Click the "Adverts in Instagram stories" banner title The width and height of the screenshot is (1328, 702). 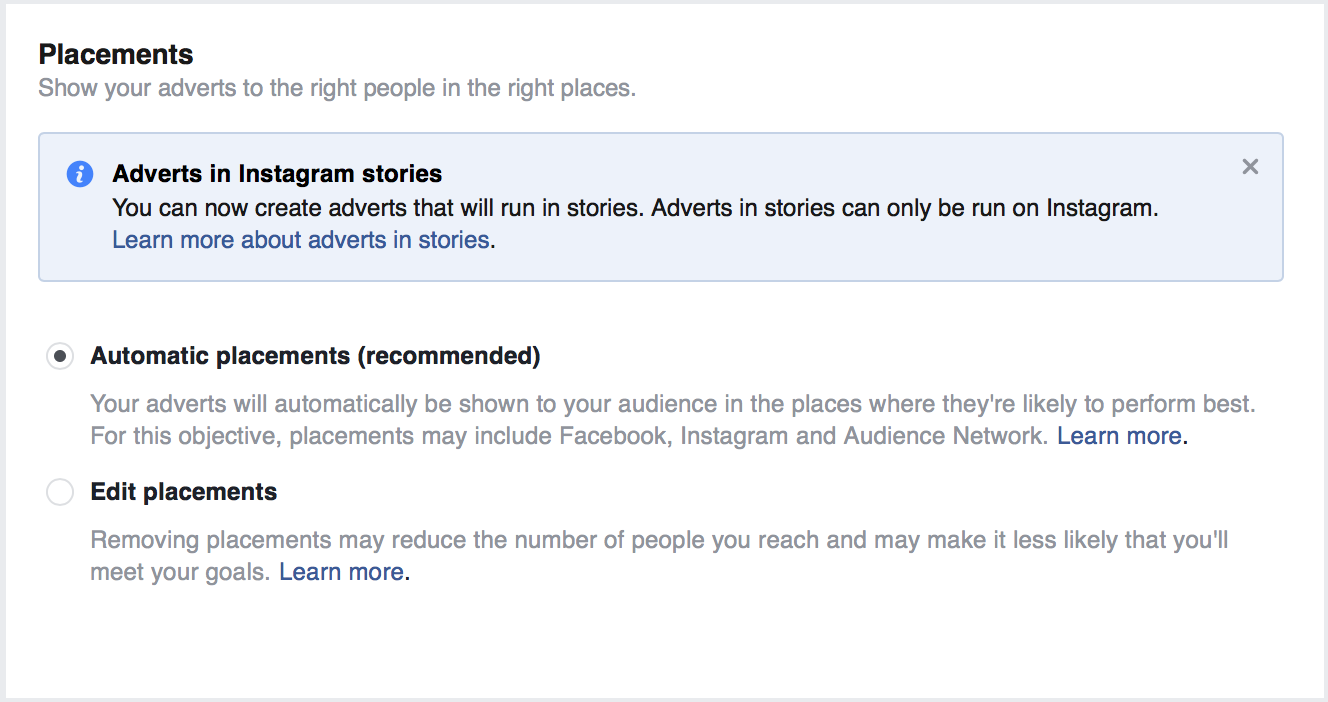(276, 173)
